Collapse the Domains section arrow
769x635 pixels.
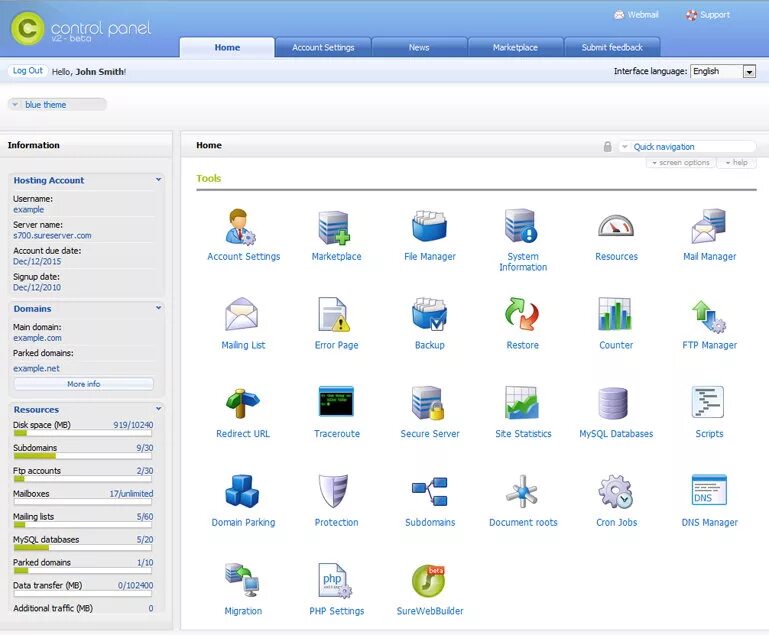click(158, 308)
